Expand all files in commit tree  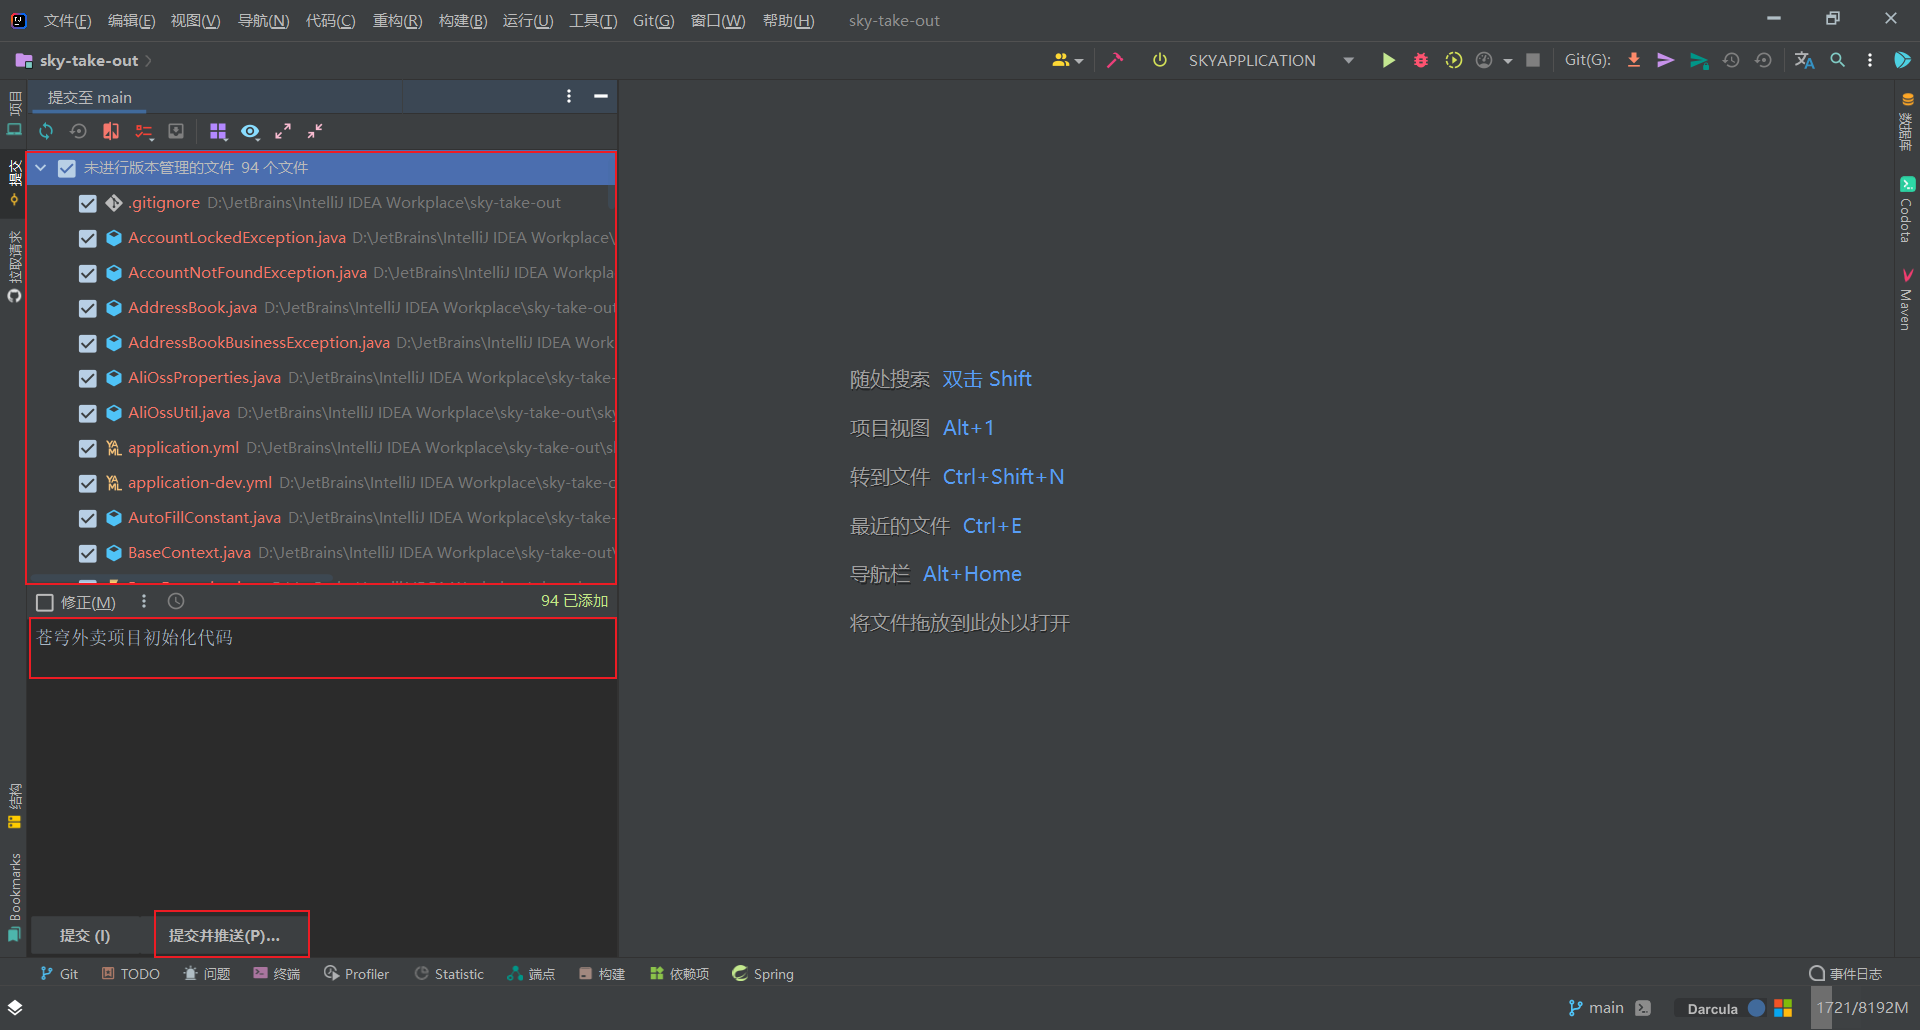coord(283,131)
